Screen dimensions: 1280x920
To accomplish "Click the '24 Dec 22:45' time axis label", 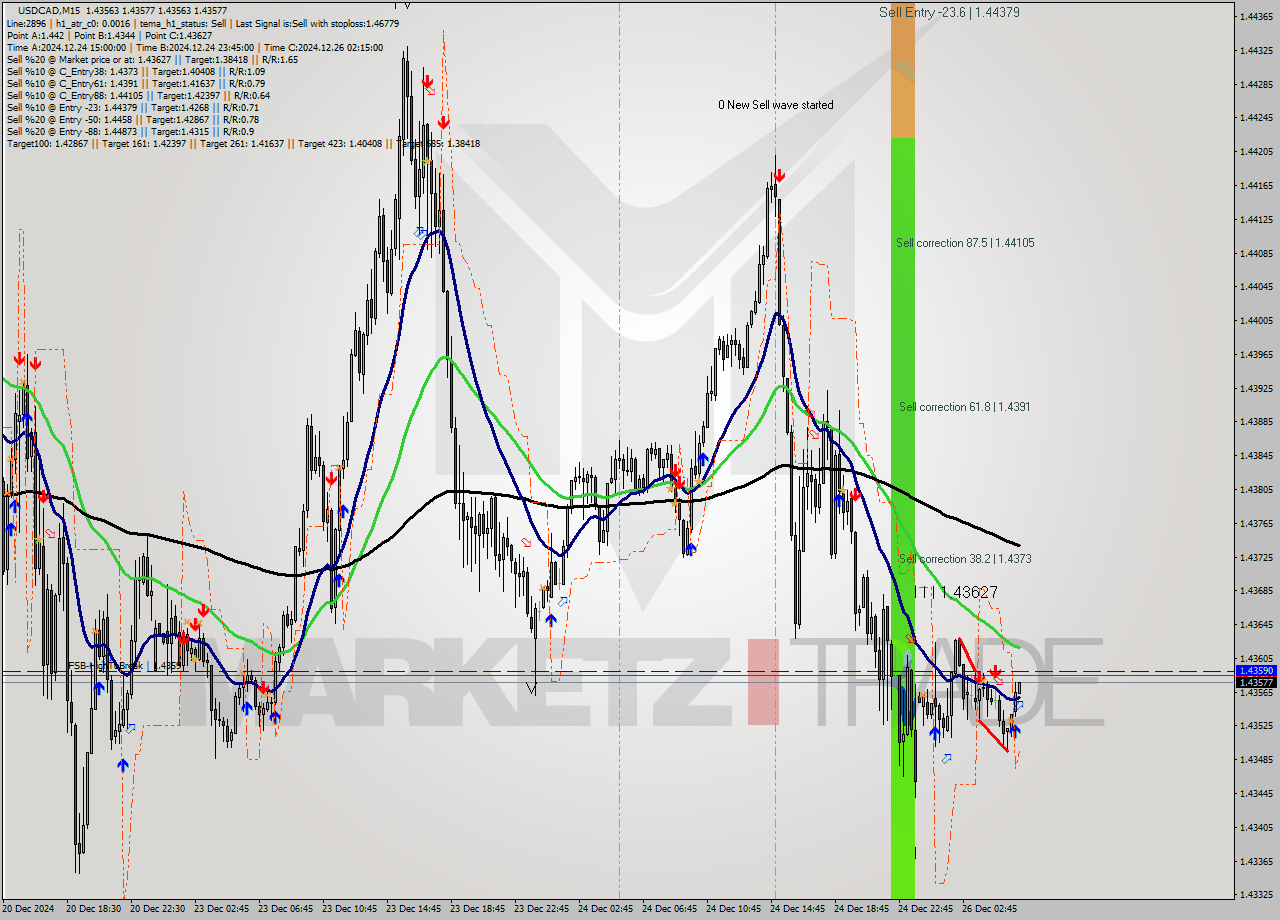I will click(x=925, y=909).
